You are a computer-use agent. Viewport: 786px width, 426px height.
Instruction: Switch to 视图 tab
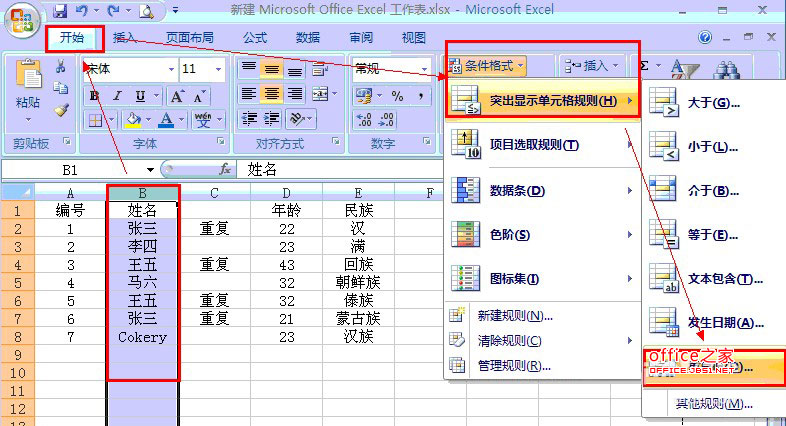click(x=414, y=38)
